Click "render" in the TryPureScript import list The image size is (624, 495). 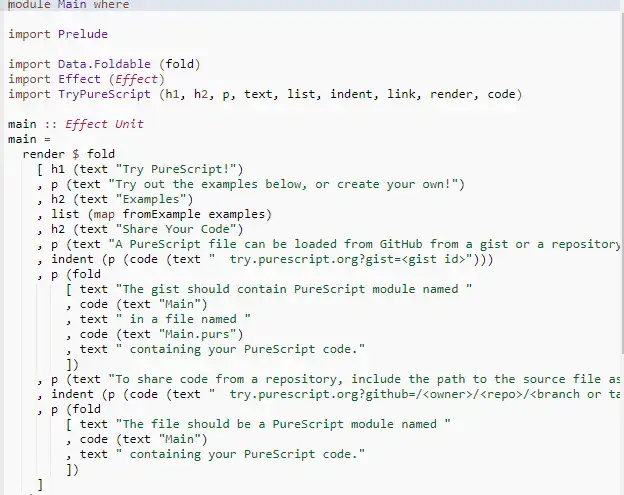coord(451,94)
